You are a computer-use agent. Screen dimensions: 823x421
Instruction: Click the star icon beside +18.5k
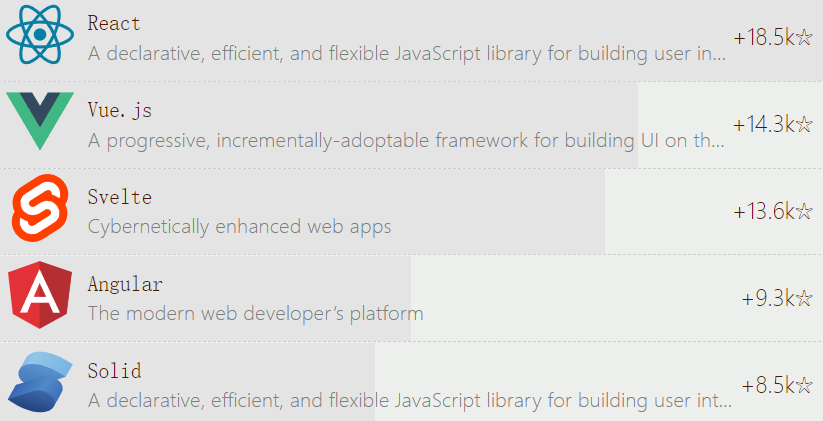[805, 38]
